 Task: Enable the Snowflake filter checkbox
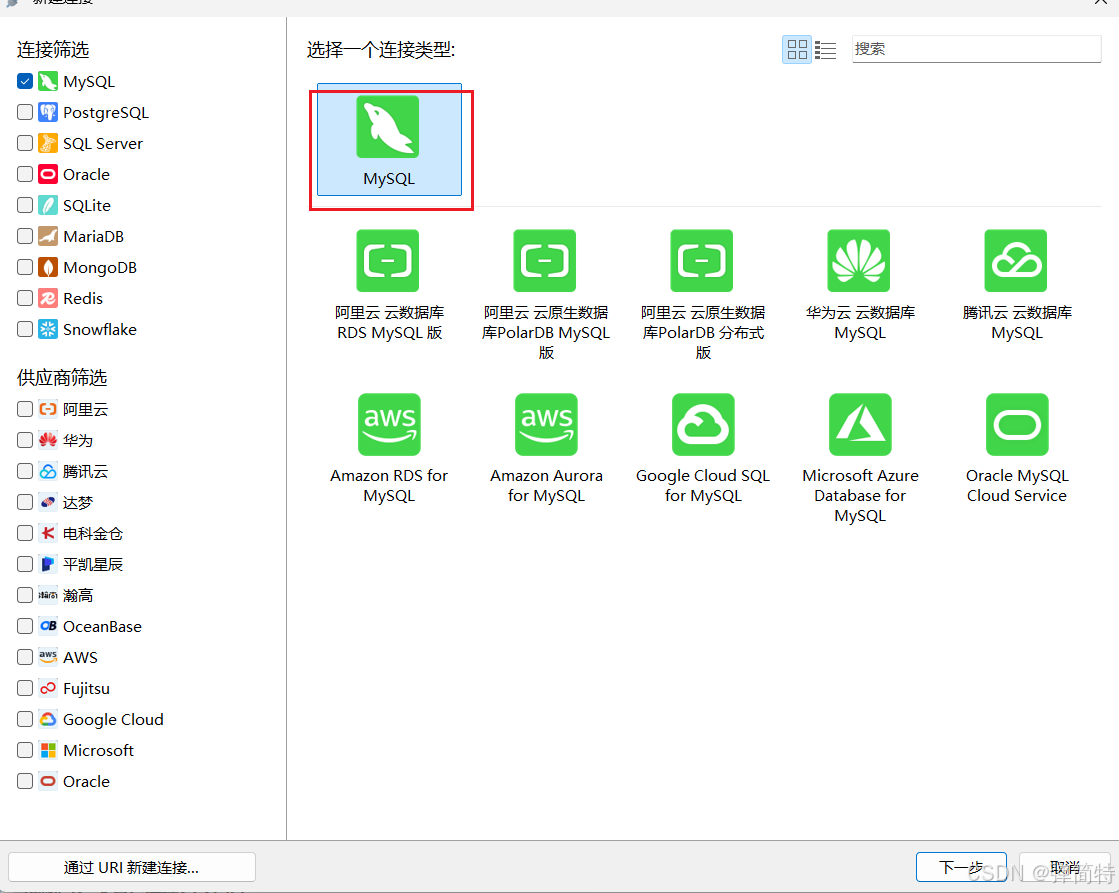click(x=25, y=329)
